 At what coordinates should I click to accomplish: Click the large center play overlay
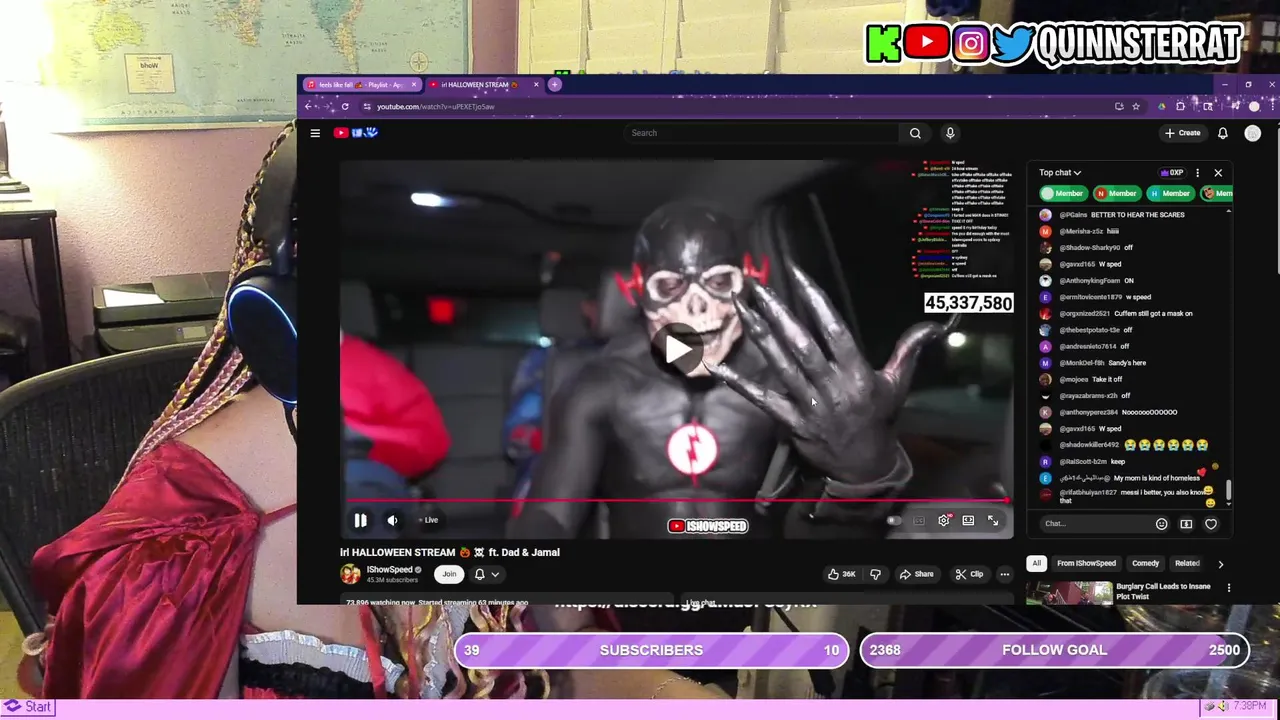[678, 349]
